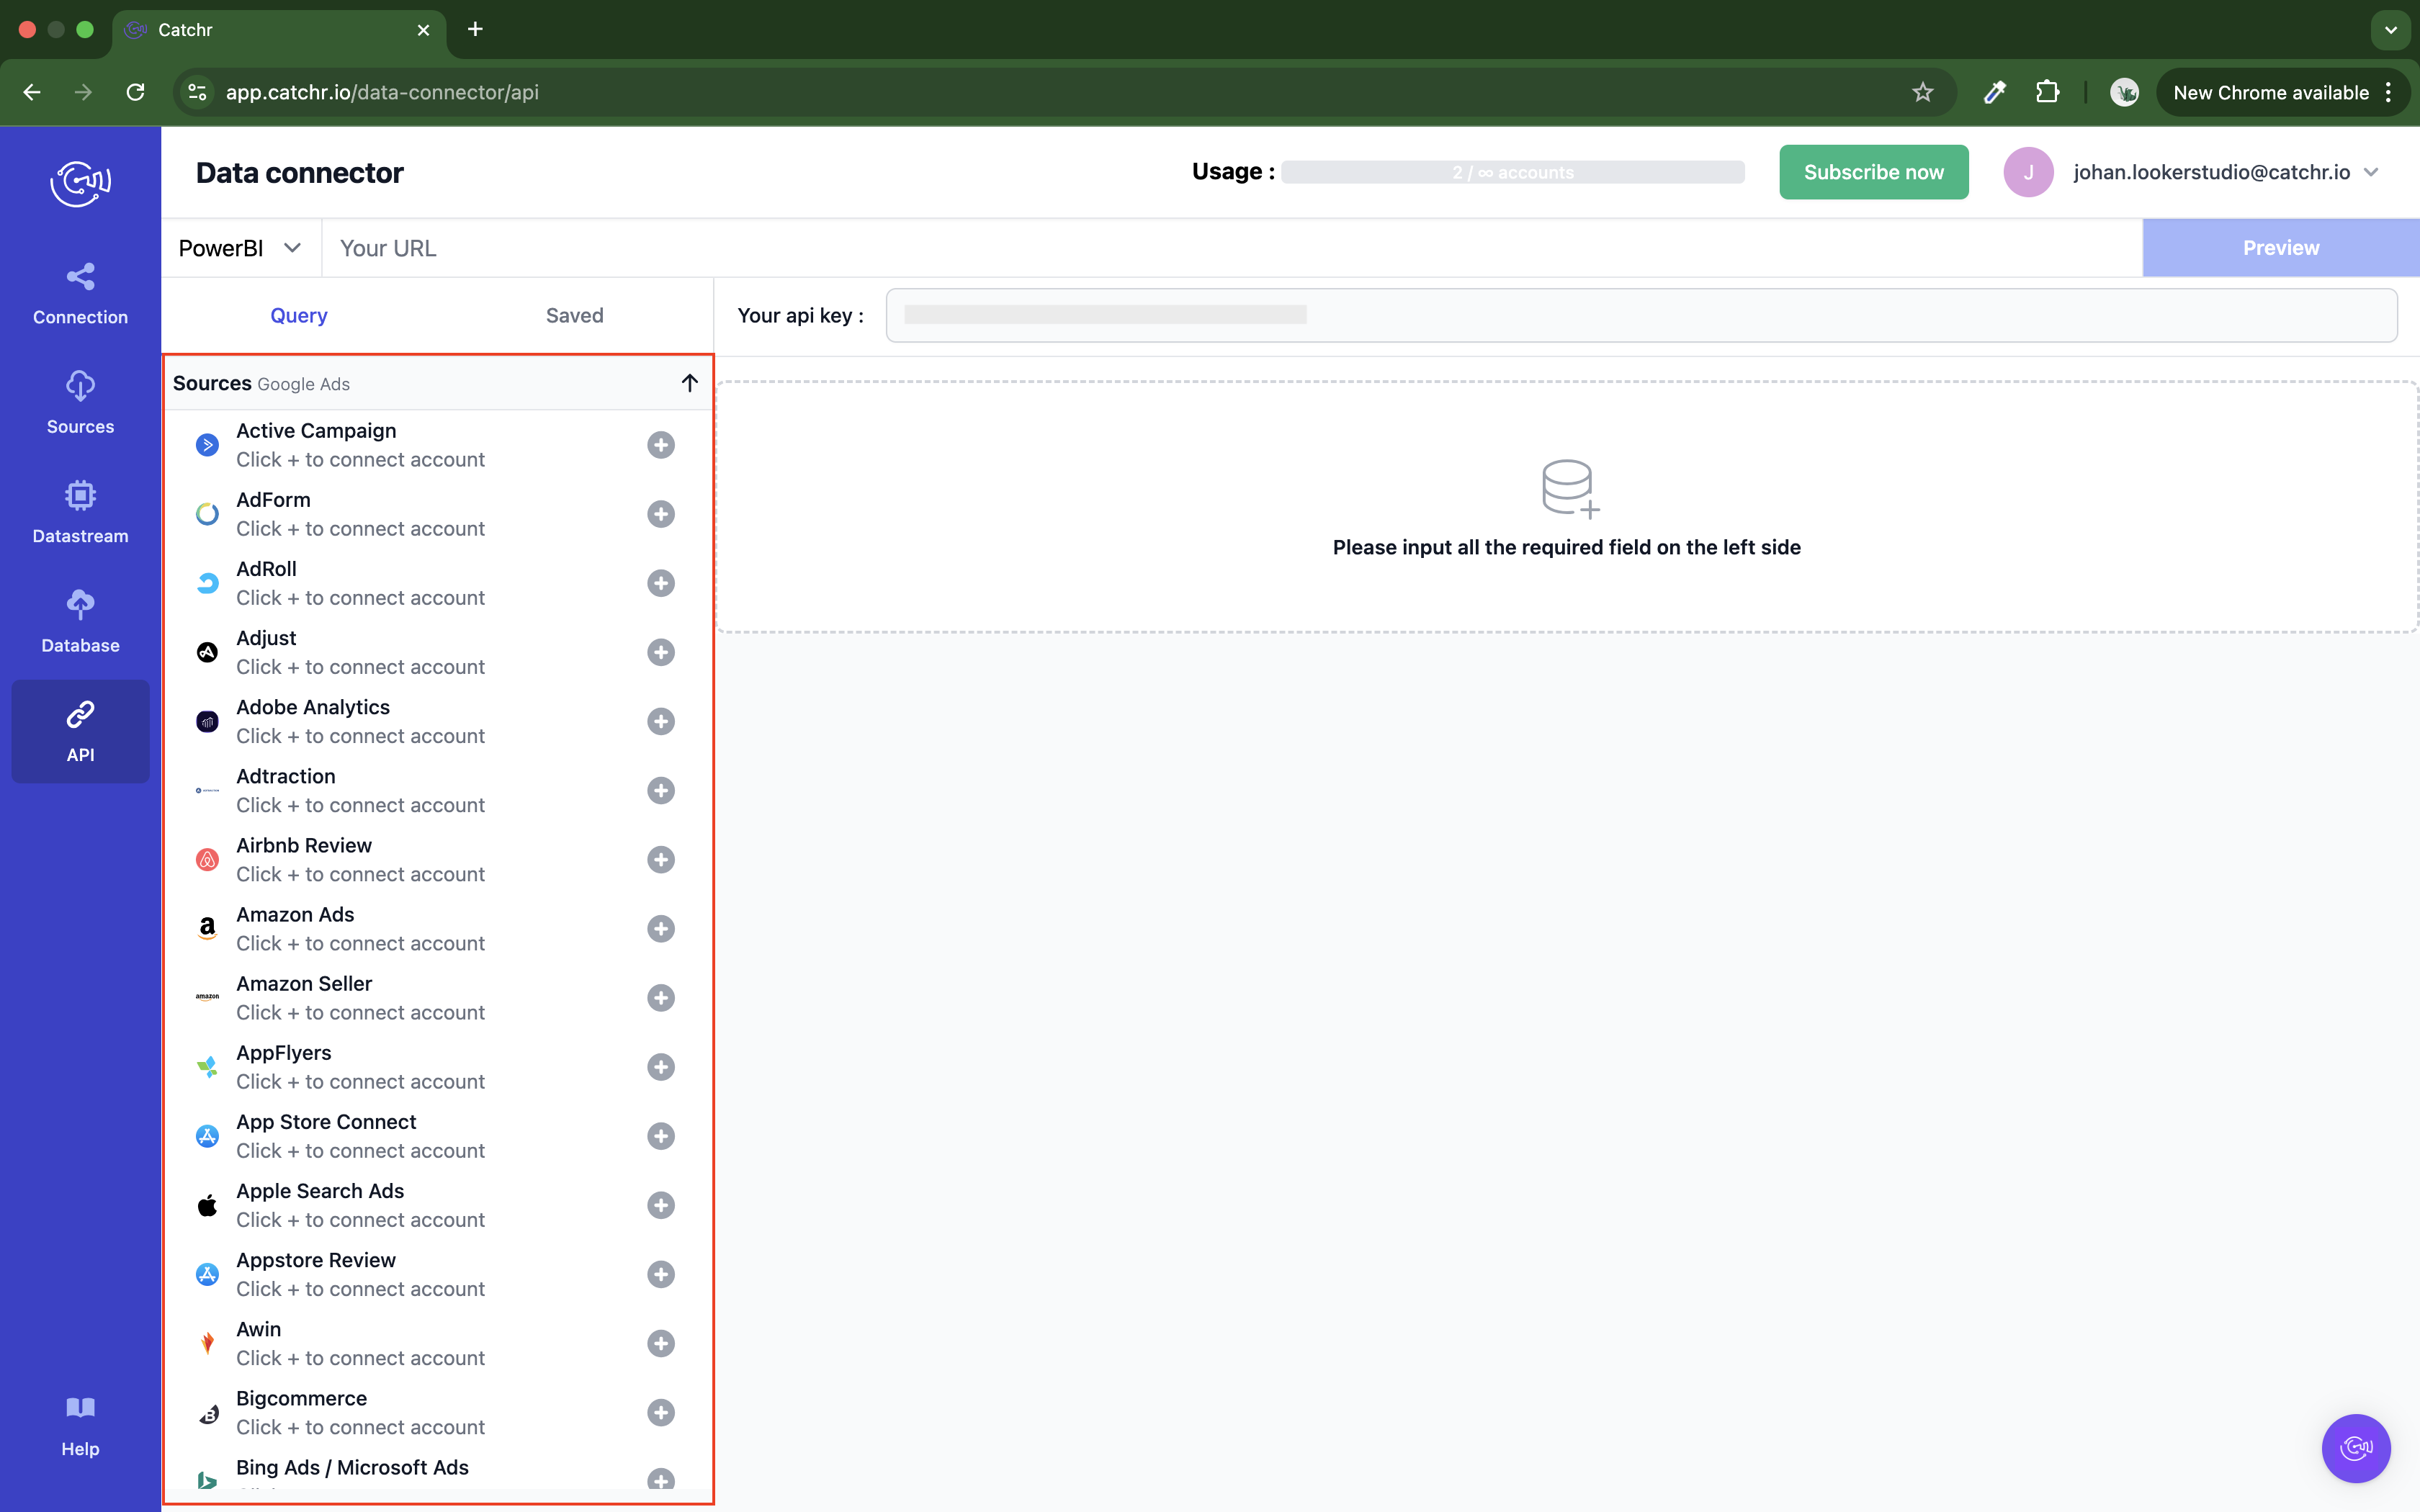This screenshot has width=2420, height=1512.
Task: Select the Adobe Analytics source row
Action: pos(437,721)
